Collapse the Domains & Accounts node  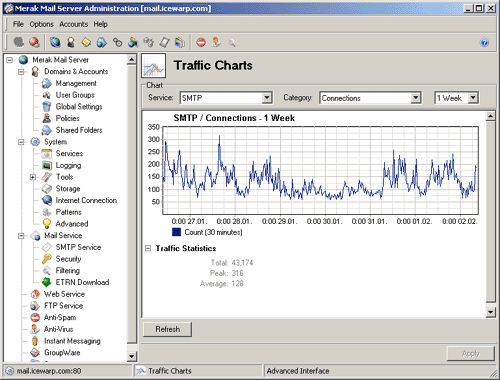[21, 72]
